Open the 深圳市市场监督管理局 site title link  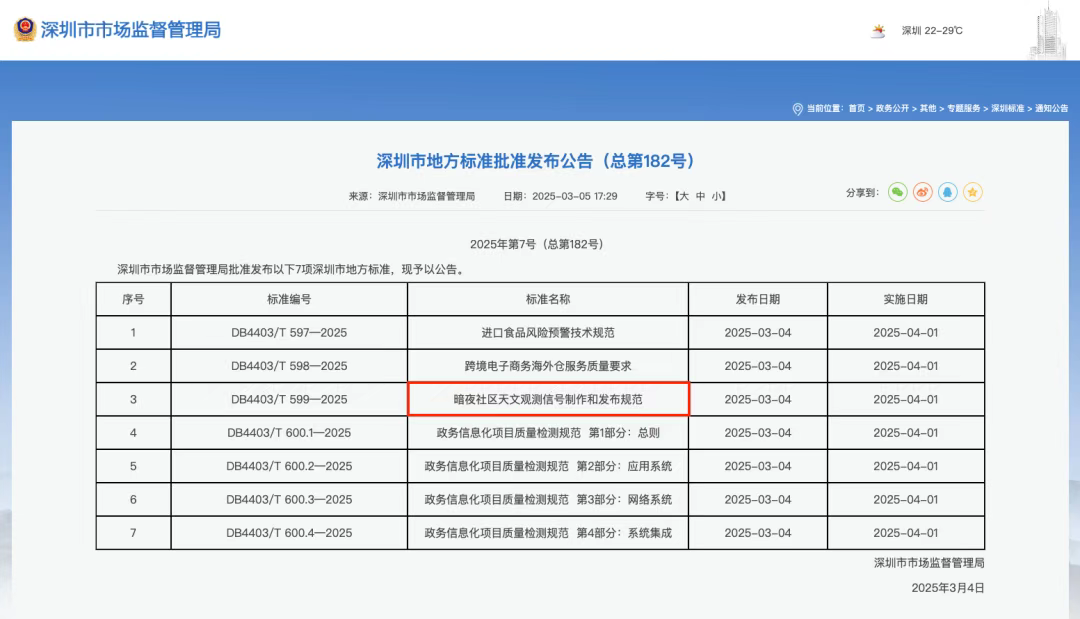click(131, 30)
